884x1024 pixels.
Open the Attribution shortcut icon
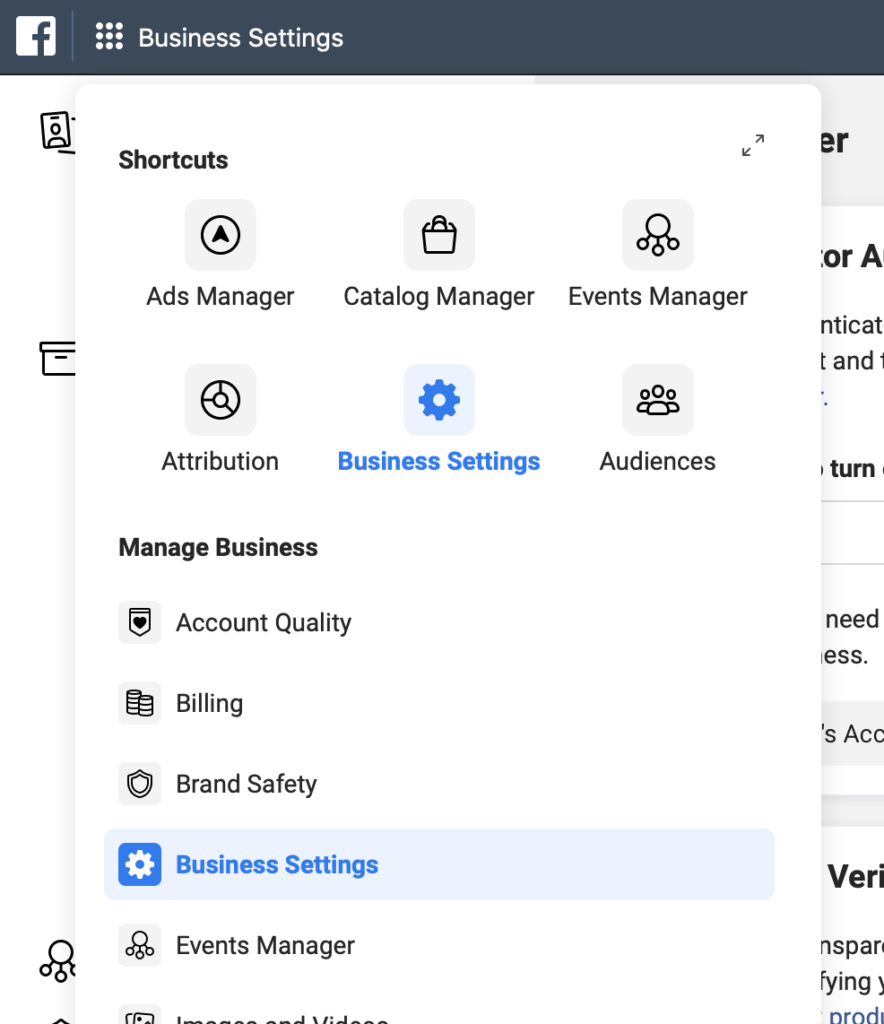(x=220, y=400)
